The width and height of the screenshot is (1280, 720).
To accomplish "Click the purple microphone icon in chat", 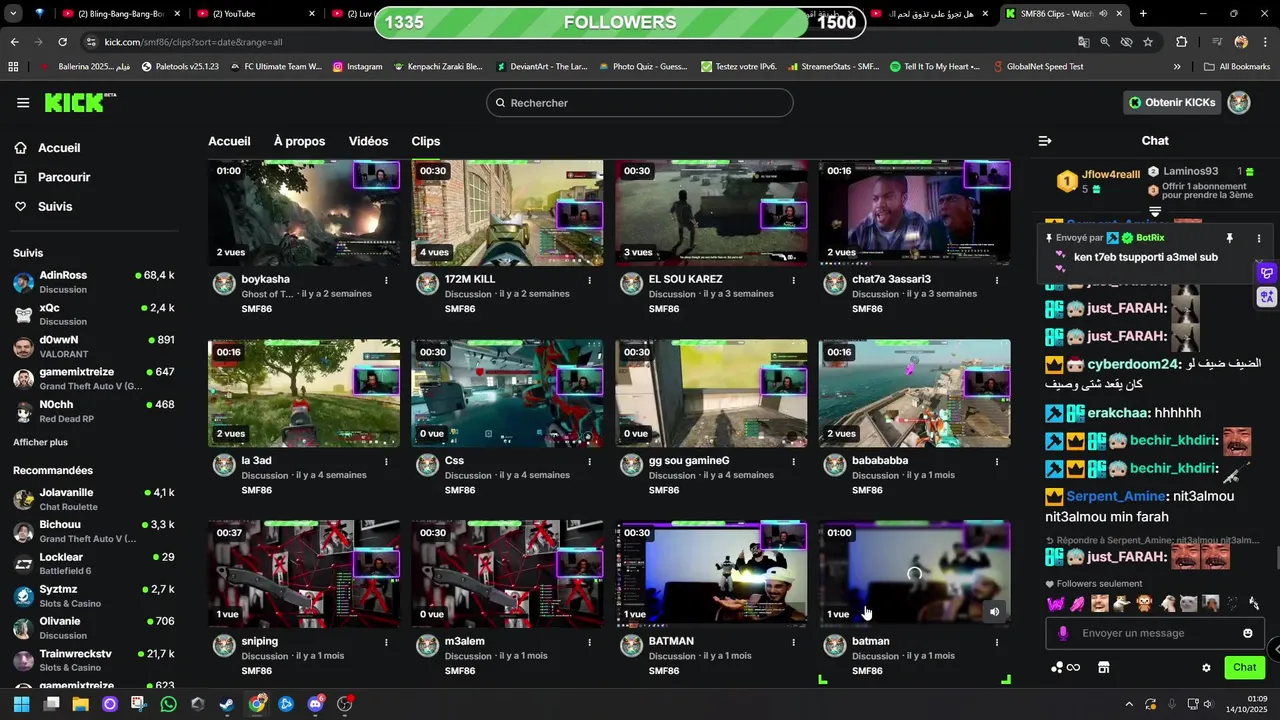I will click(x=1063, y=633).
